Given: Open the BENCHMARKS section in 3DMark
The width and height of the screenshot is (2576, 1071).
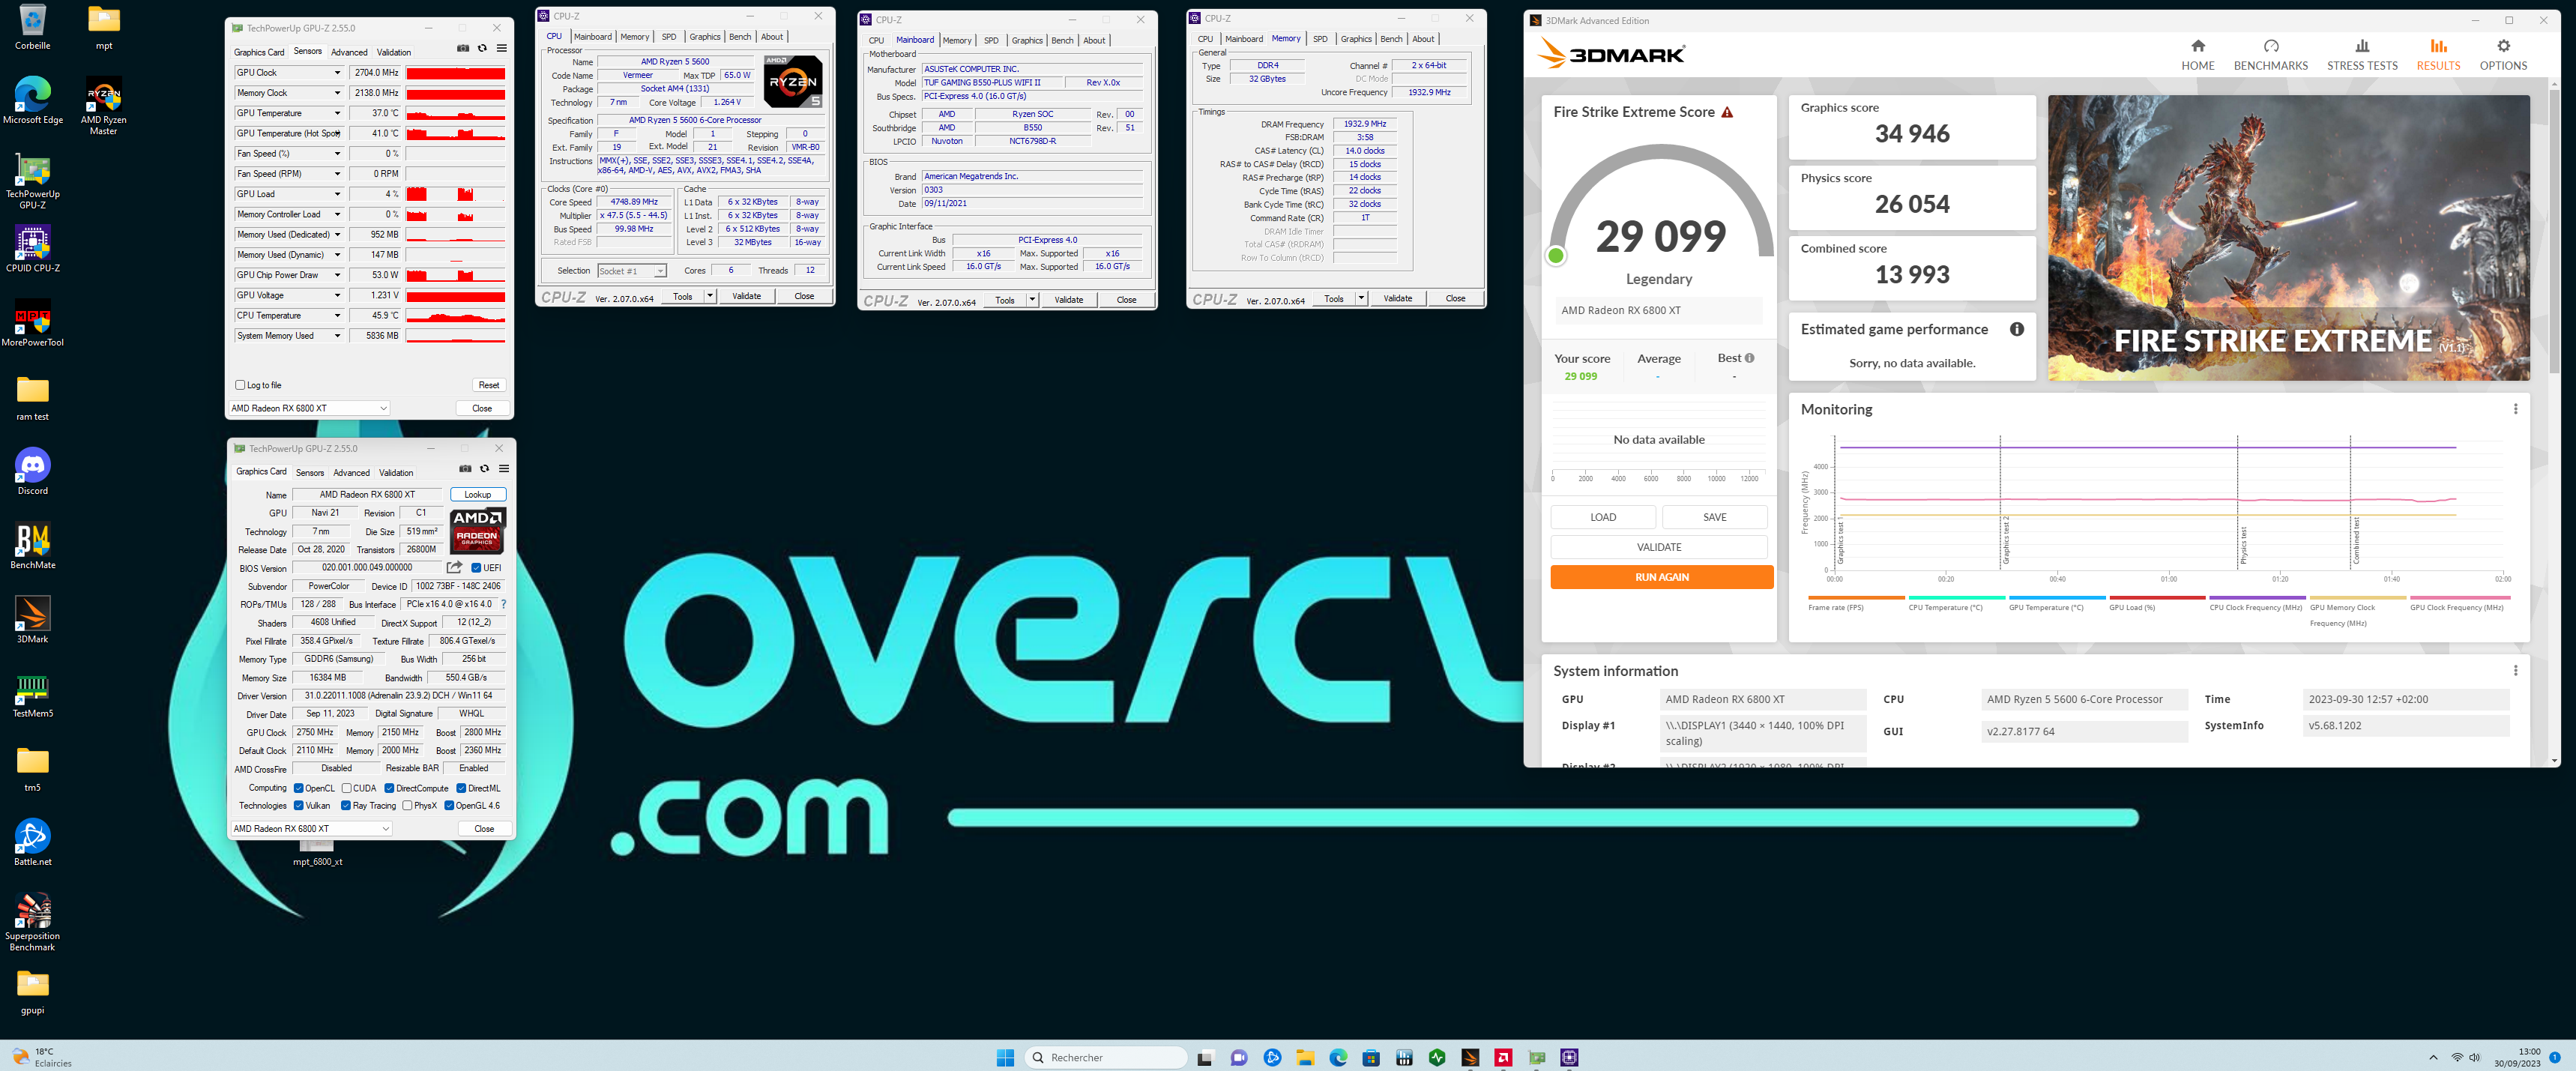Looking at the screenshot, I should pos(2270,55).
